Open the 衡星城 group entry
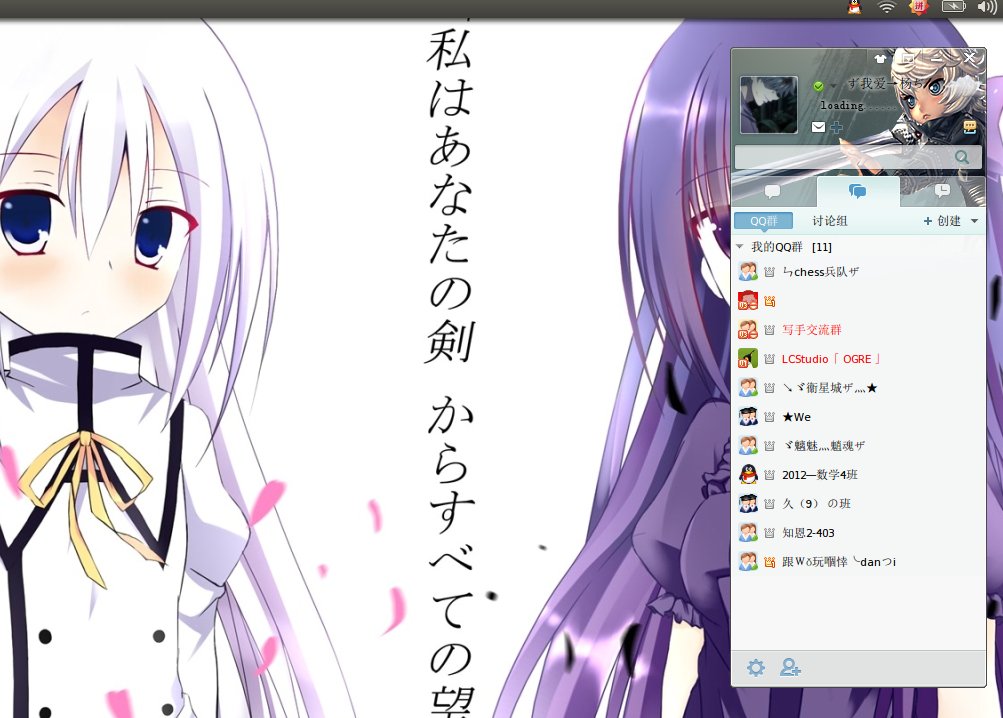Viewport: 1003px width, 718px height. click(858, 387)
